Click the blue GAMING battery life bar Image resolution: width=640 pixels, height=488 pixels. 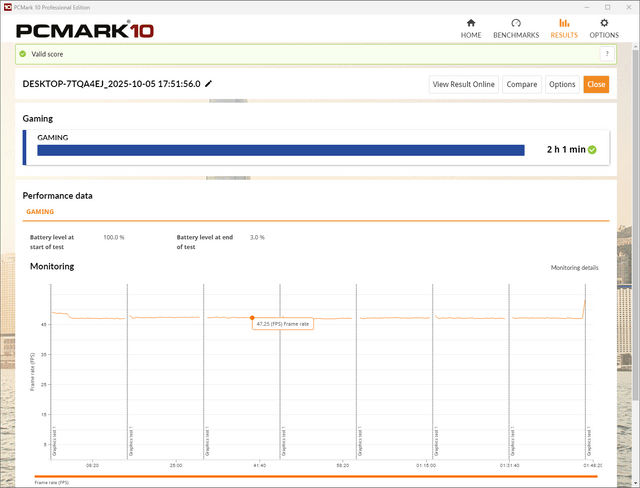point(281,150)
